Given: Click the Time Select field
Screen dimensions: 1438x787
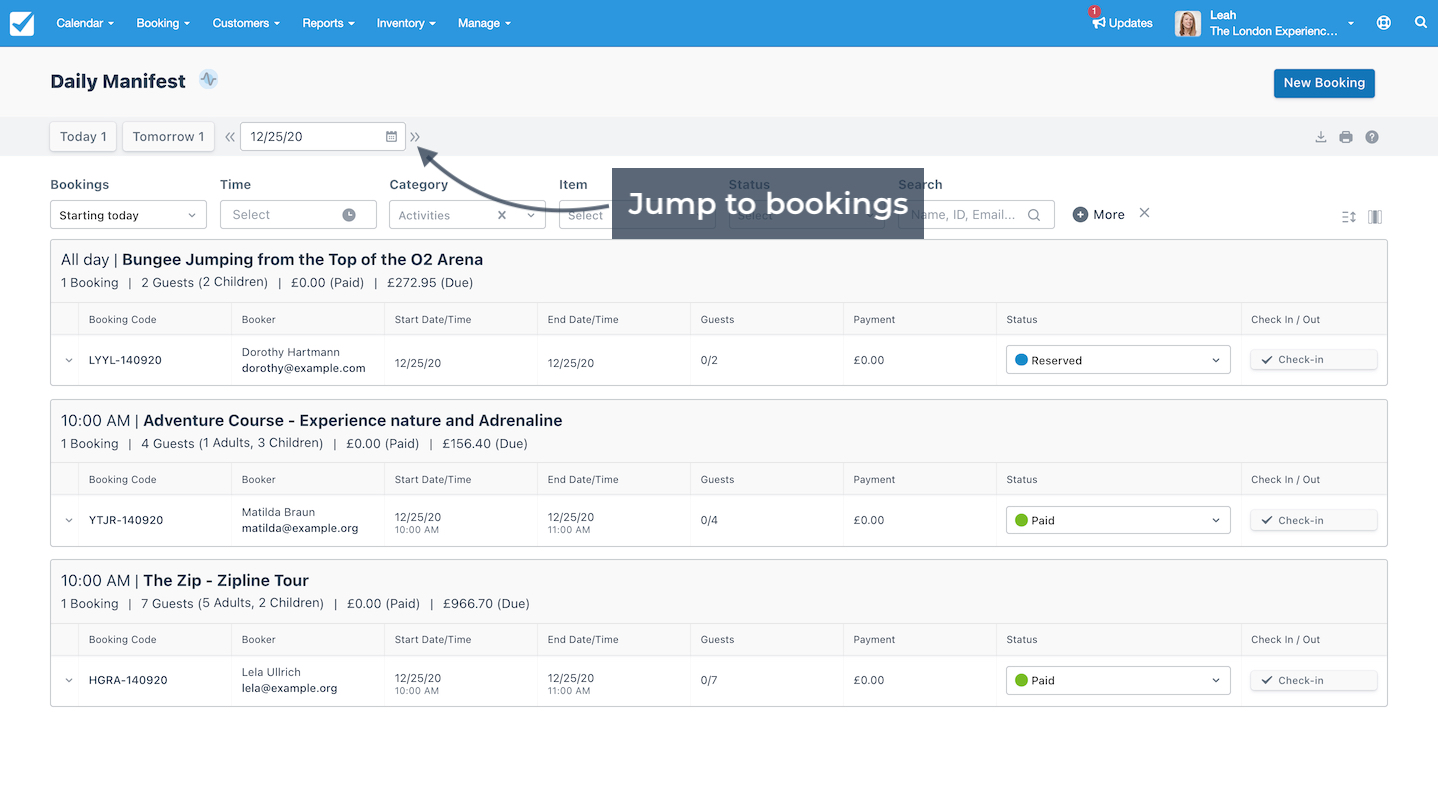Looking at the screenshot, I should pyautogui.click(x=298, y=215).
